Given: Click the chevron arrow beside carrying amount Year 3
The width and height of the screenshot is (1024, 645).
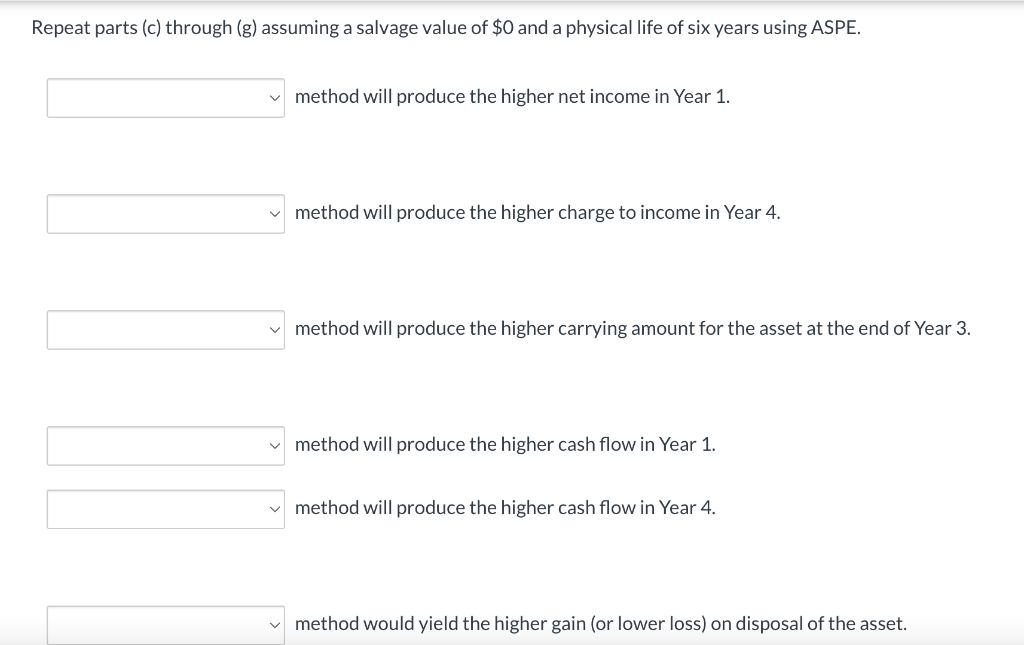Looking at the screenshot, I should [275, 330].
